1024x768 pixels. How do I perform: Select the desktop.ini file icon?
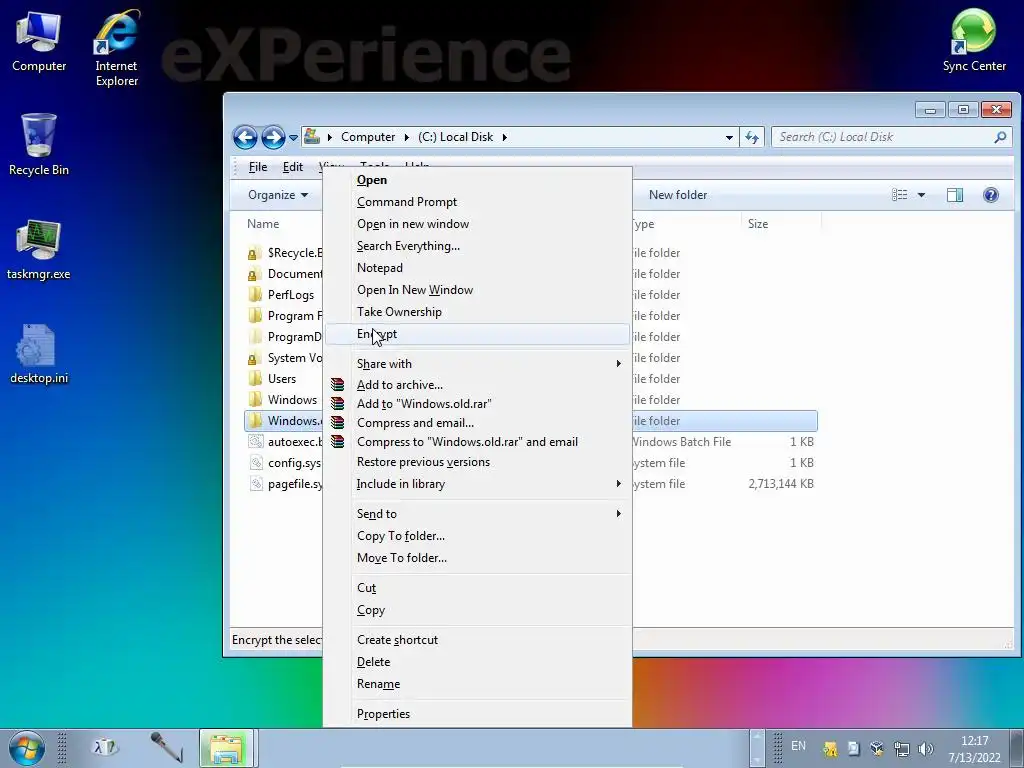point(39,353)
